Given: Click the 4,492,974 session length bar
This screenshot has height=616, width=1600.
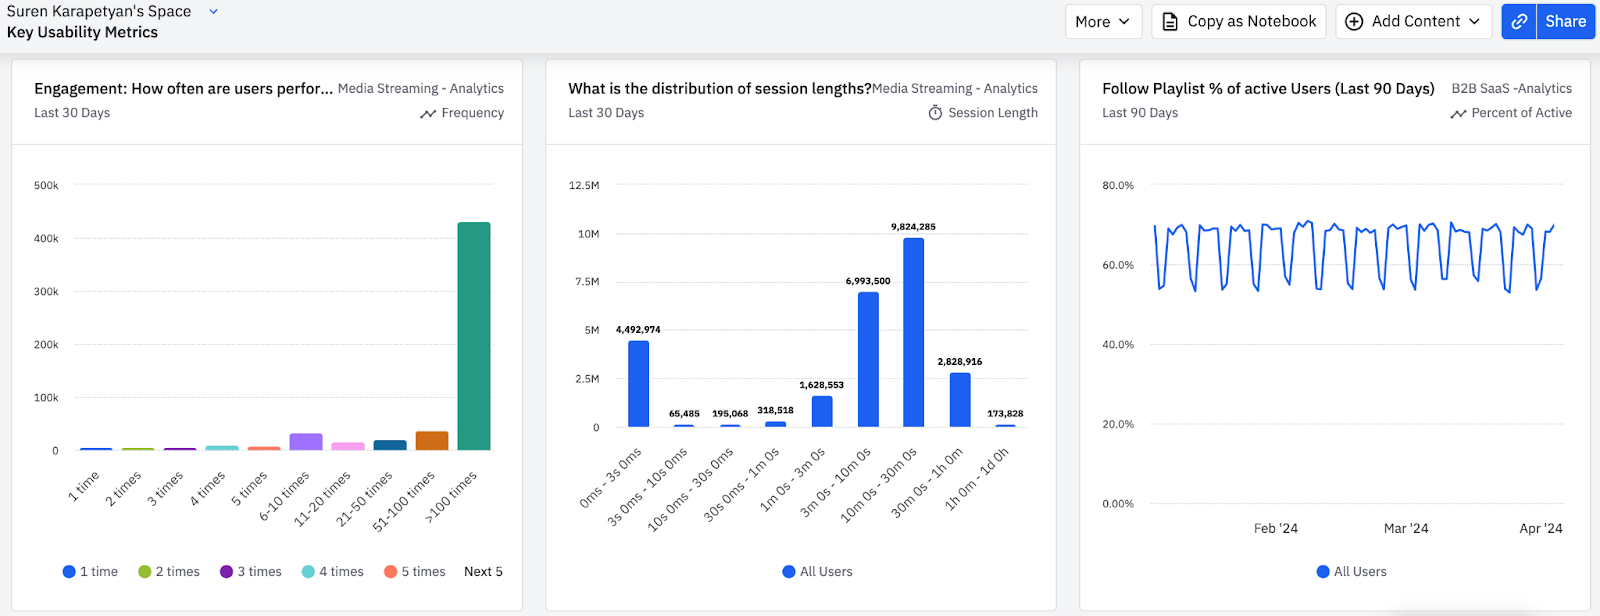Looking at the screenshot, I should point(638,384).
